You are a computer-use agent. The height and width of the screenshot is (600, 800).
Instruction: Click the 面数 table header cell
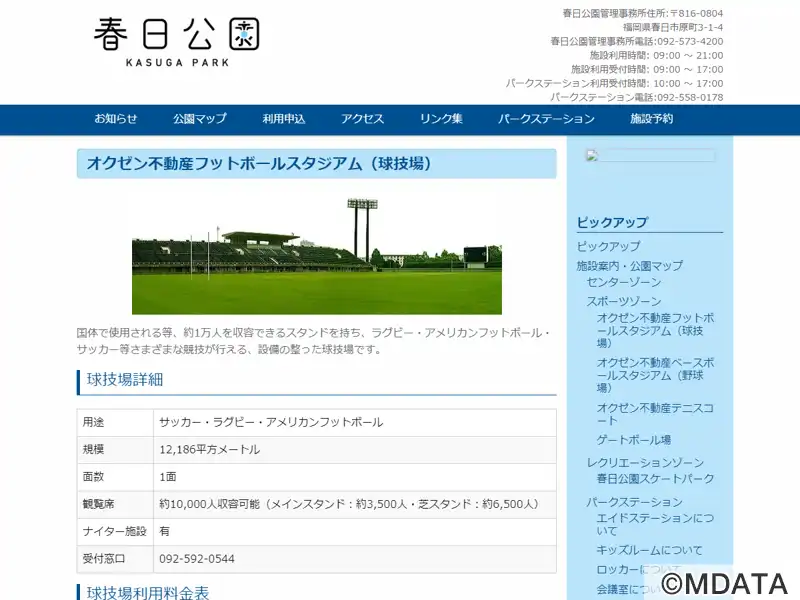(x=115, y=477)
